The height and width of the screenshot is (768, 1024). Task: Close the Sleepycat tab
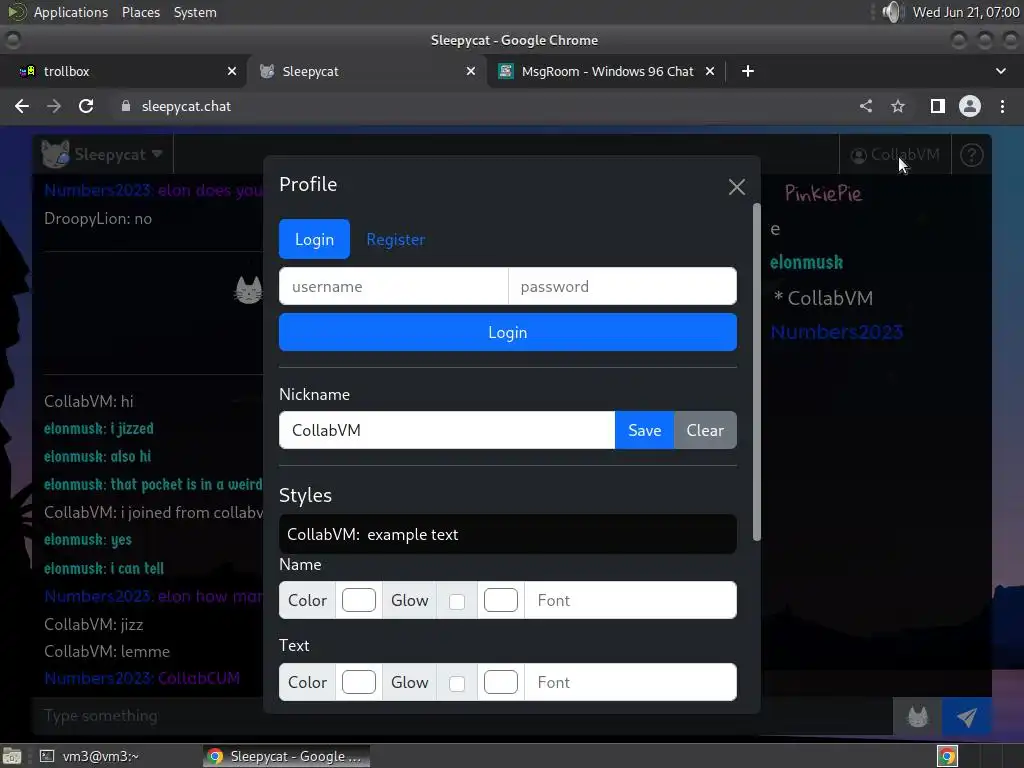[x=471, y=71]
